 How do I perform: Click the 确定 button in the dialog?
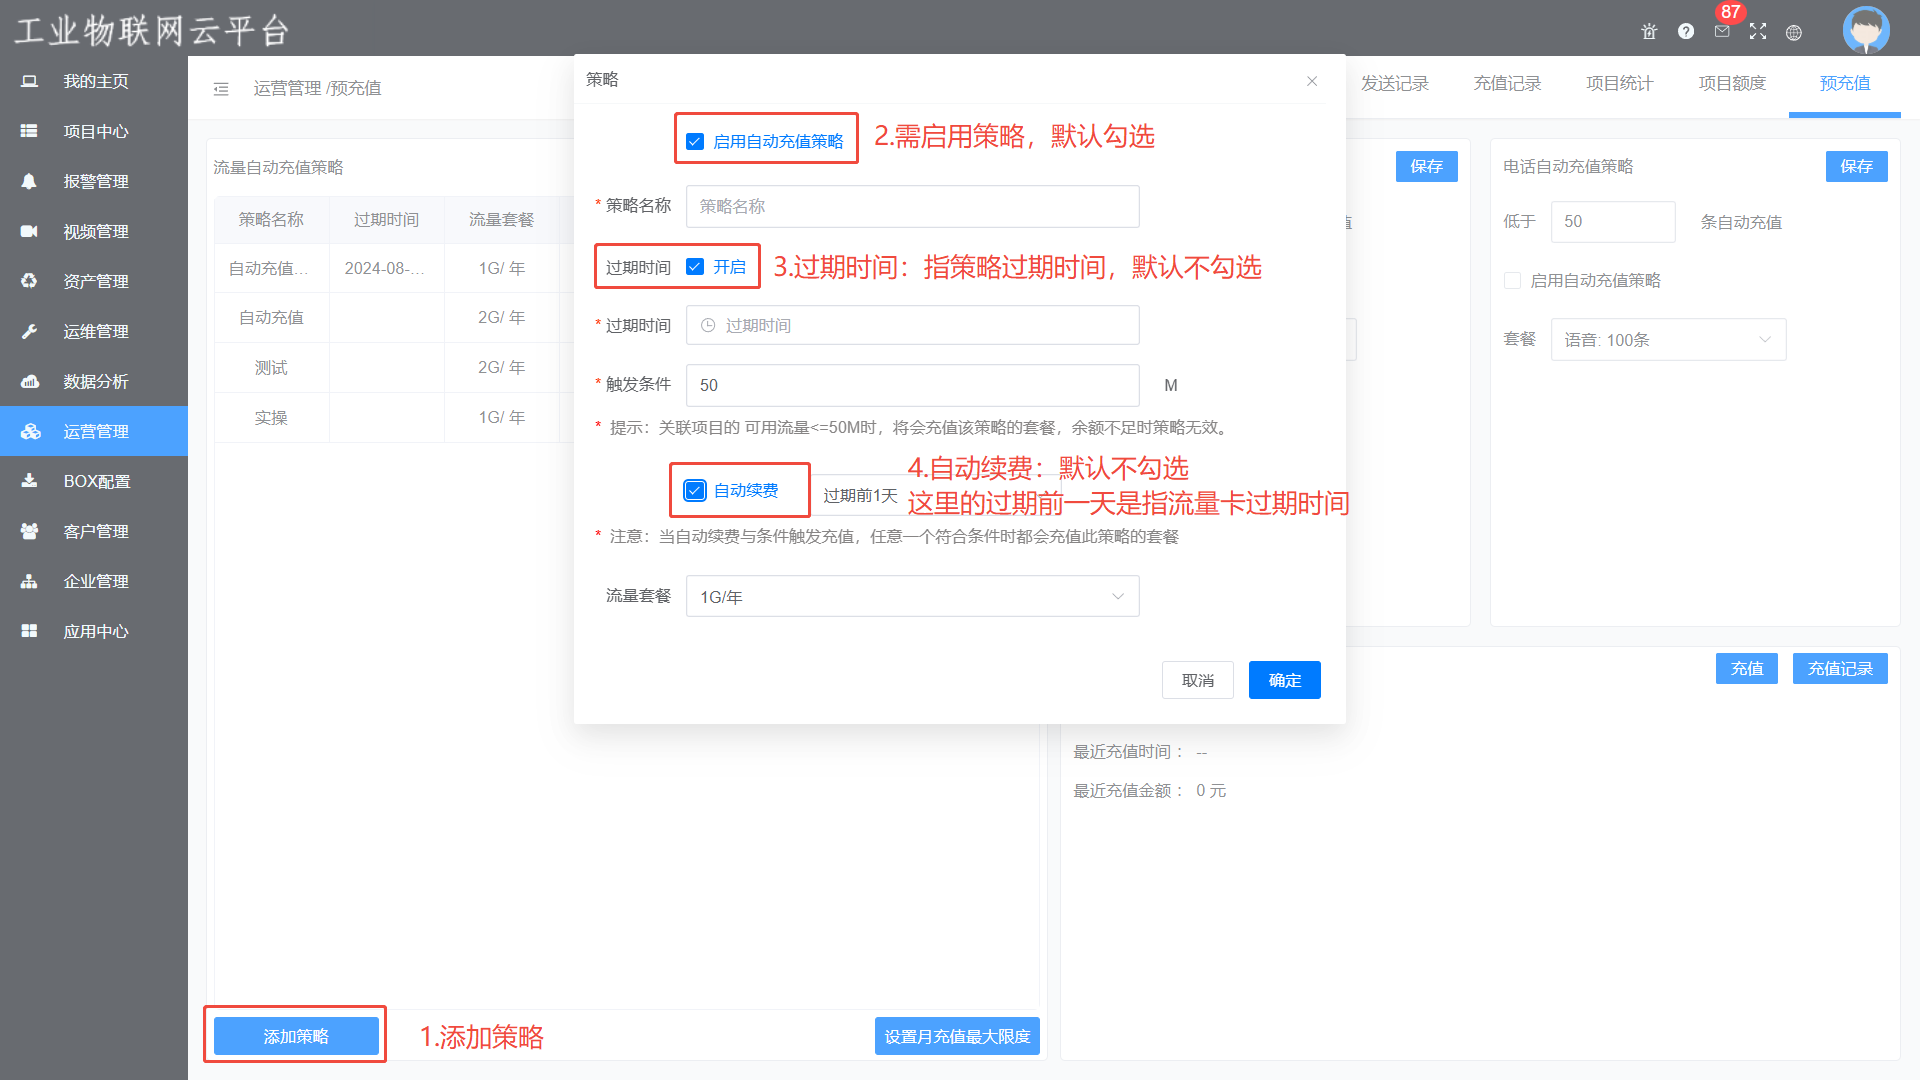tap(1284, 681)
